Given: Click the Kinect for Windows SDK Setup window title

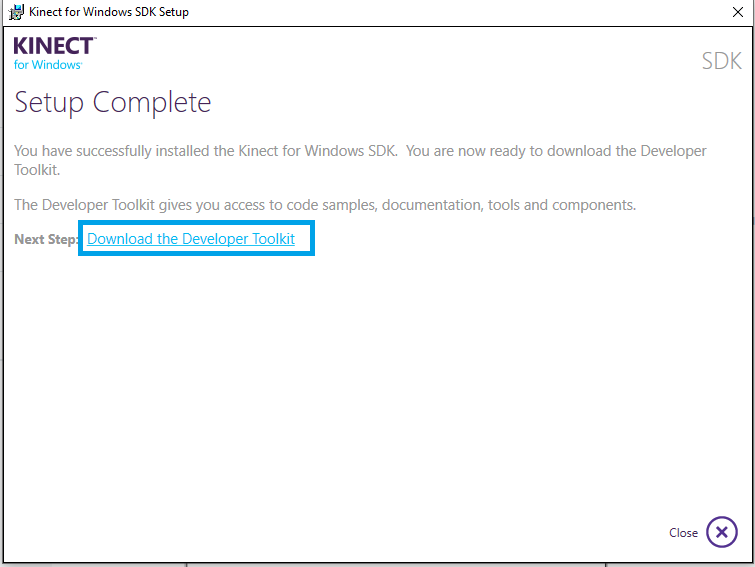Looking at the screenshot, I should 109,12.
